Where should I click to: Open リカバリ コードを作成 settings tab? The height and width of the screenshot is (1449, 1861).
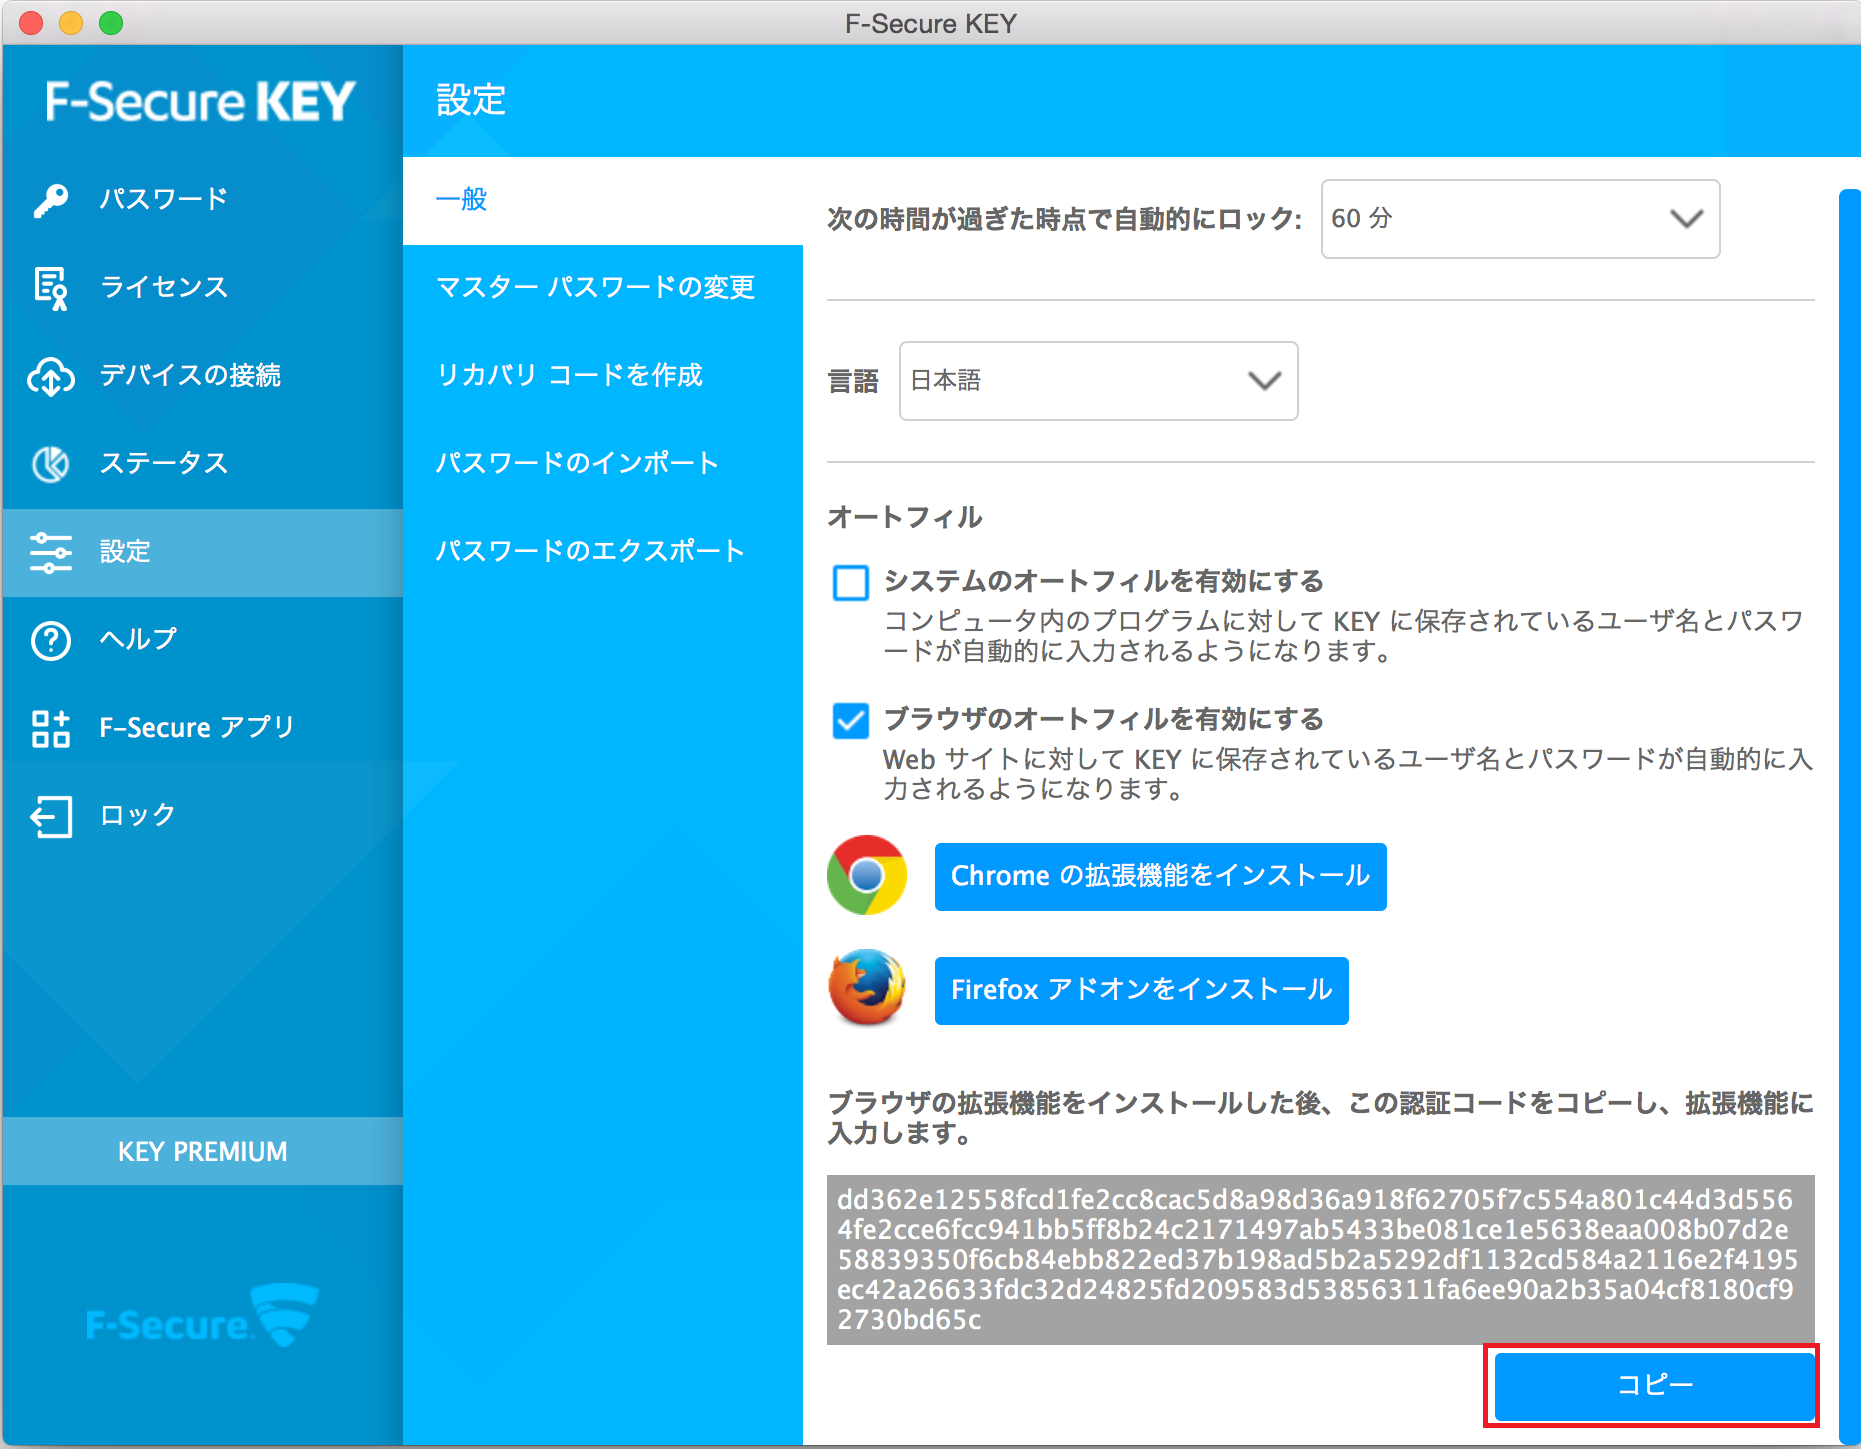pyautogui.click(x=603, y=376)
